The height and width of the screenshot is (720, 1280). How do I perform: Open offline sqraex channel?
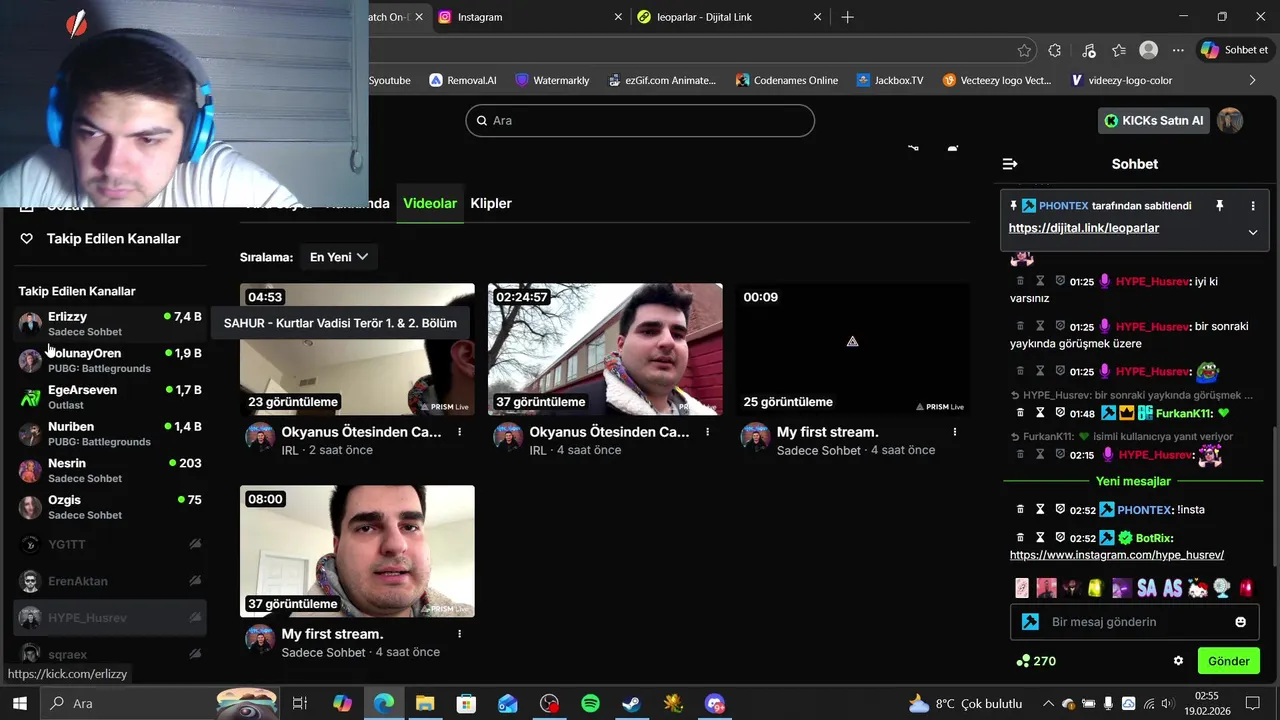(110, 654)
